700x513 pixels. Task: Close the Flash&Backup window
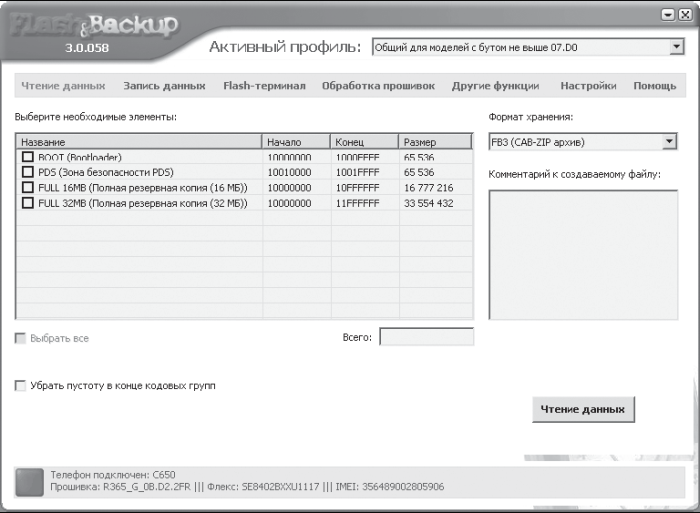[685, 15]
